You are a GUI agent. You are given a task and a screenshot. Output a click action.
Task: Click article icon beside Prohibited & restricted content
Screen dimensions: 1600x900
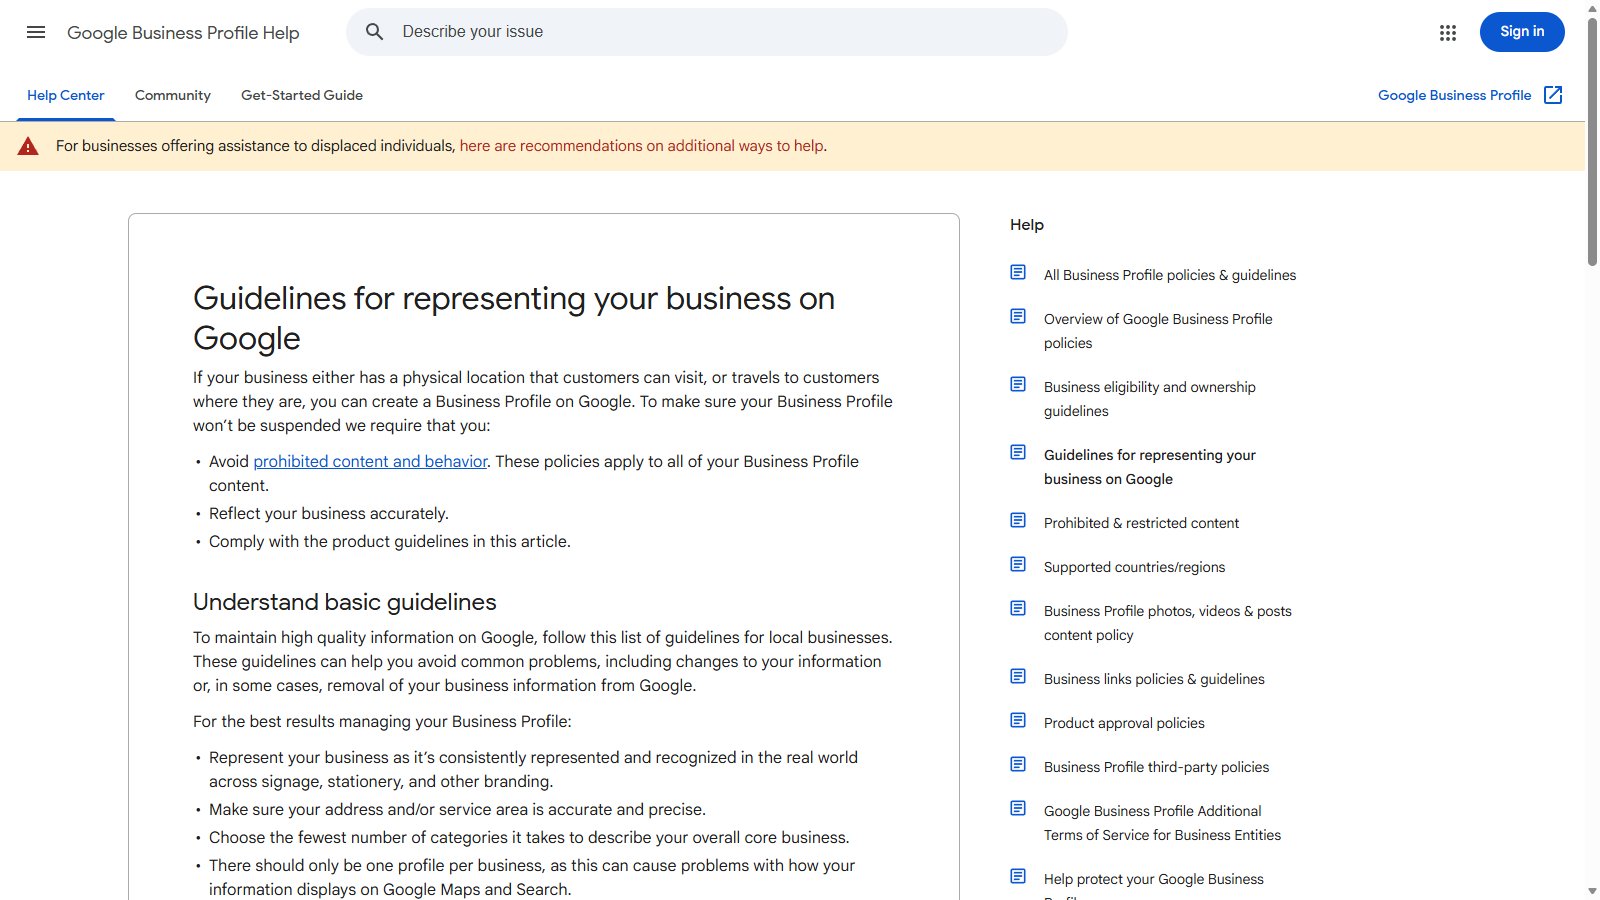1018,520
